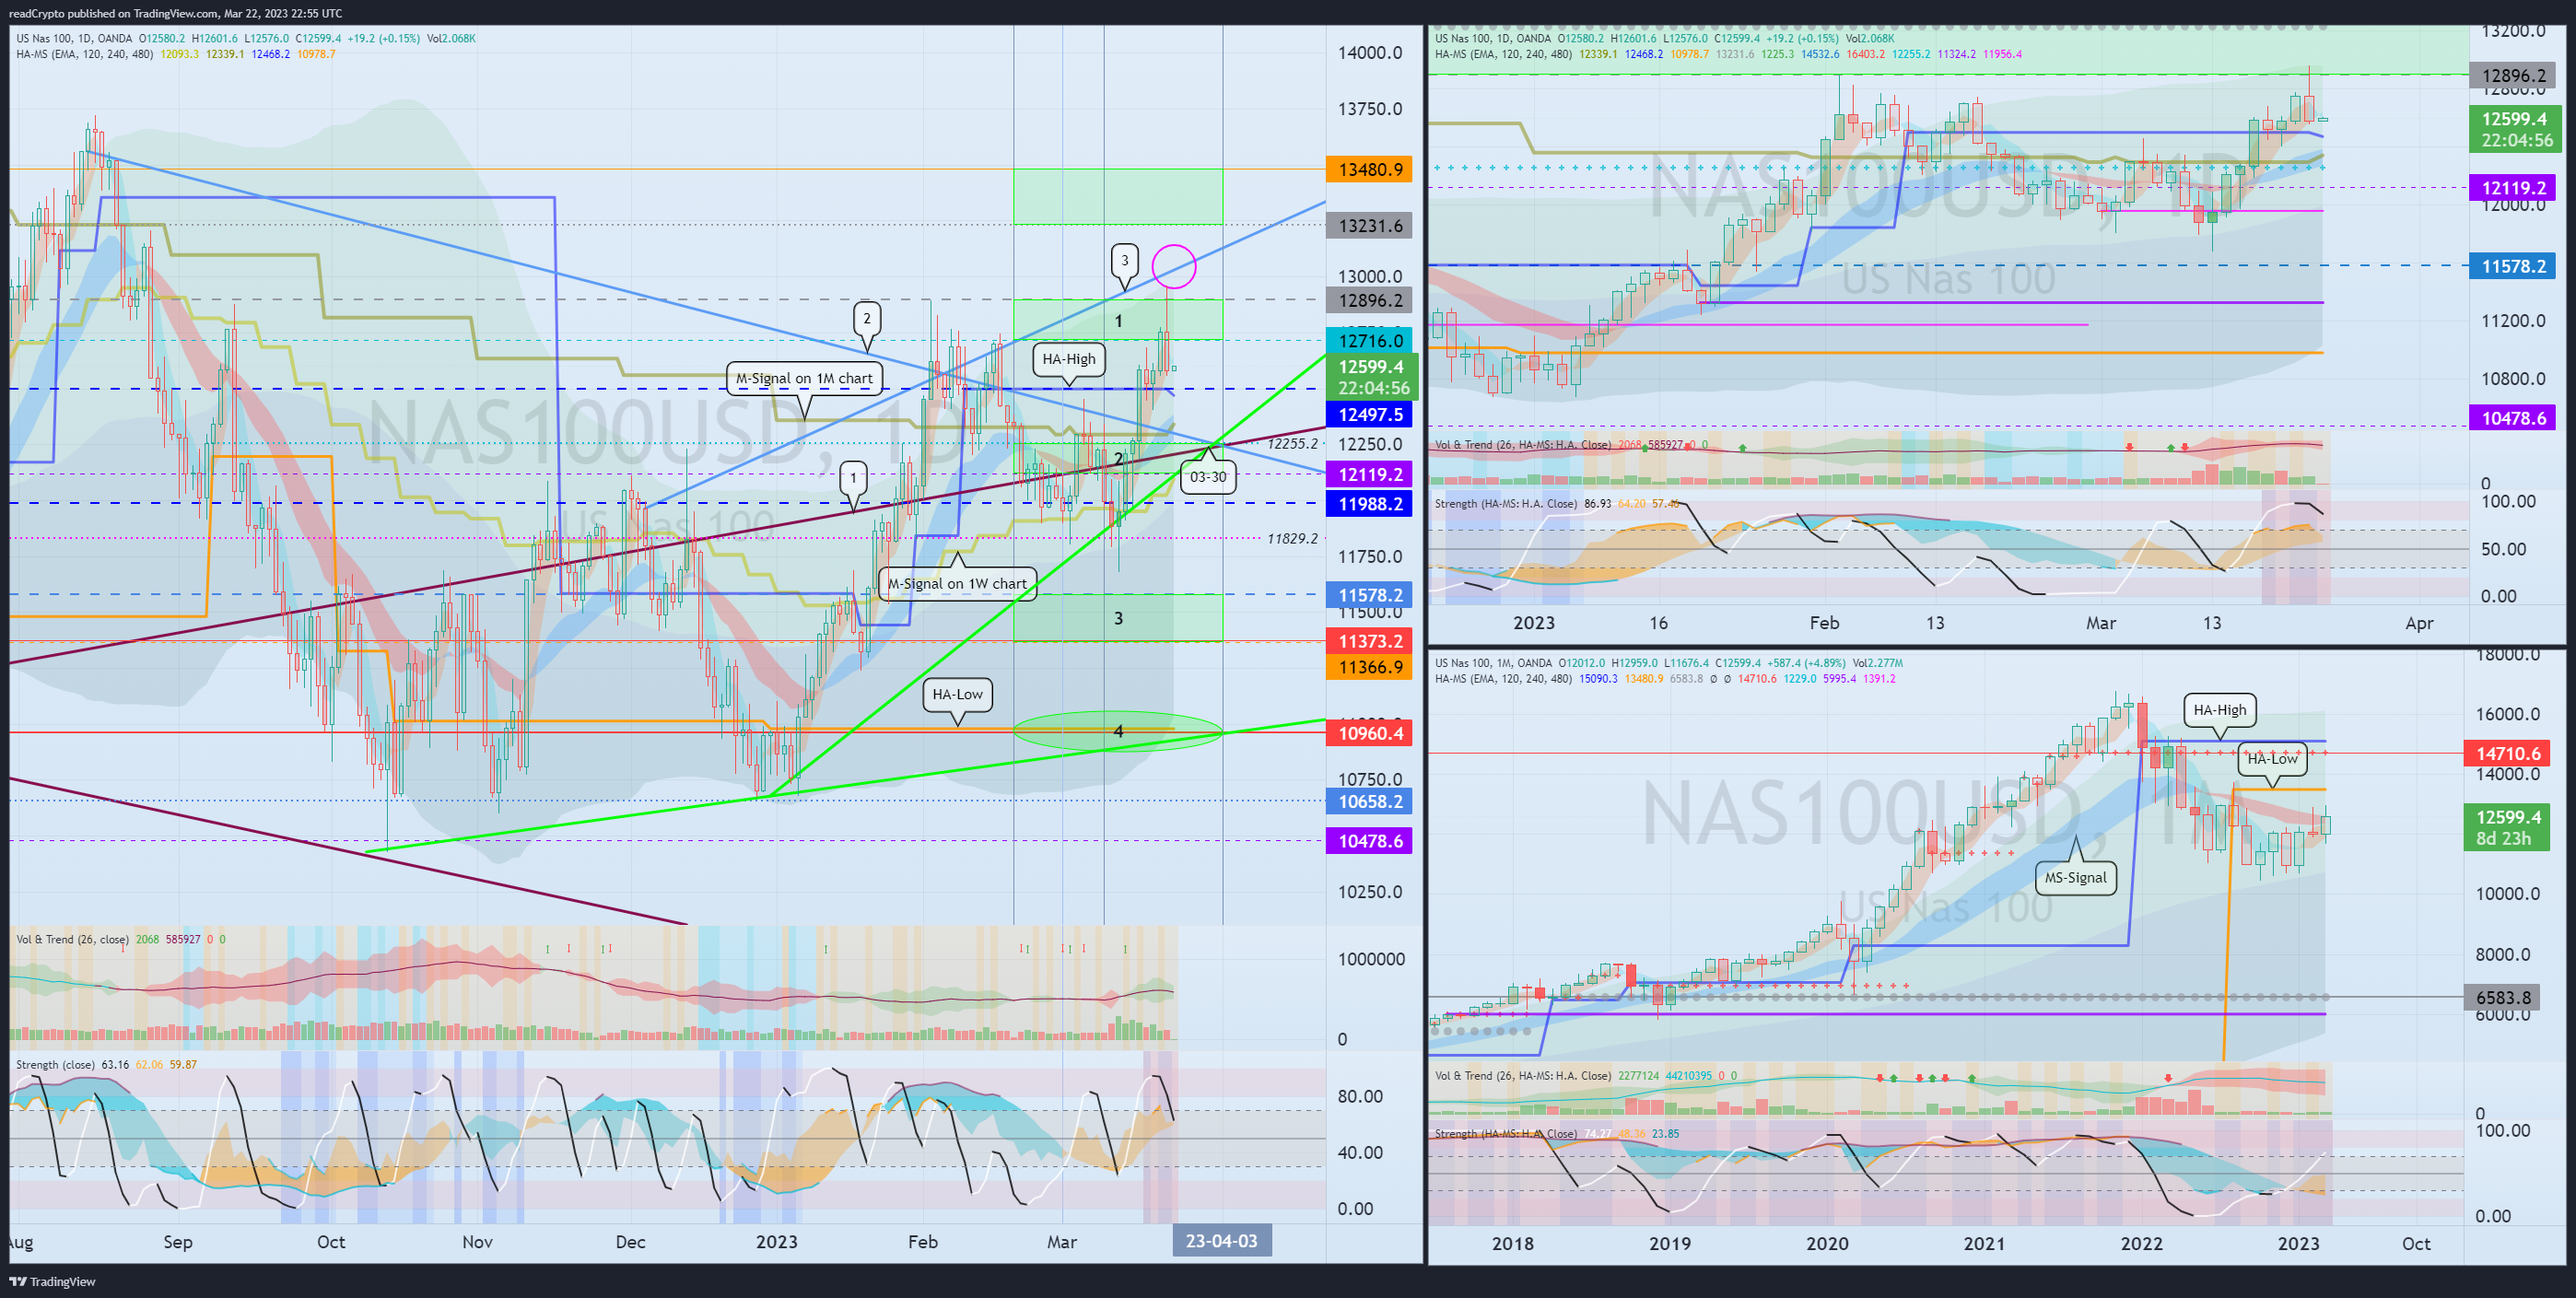The image size is (2576, 1298).
Task: Click the orange 11366.9 price label
Action: 1369,667
